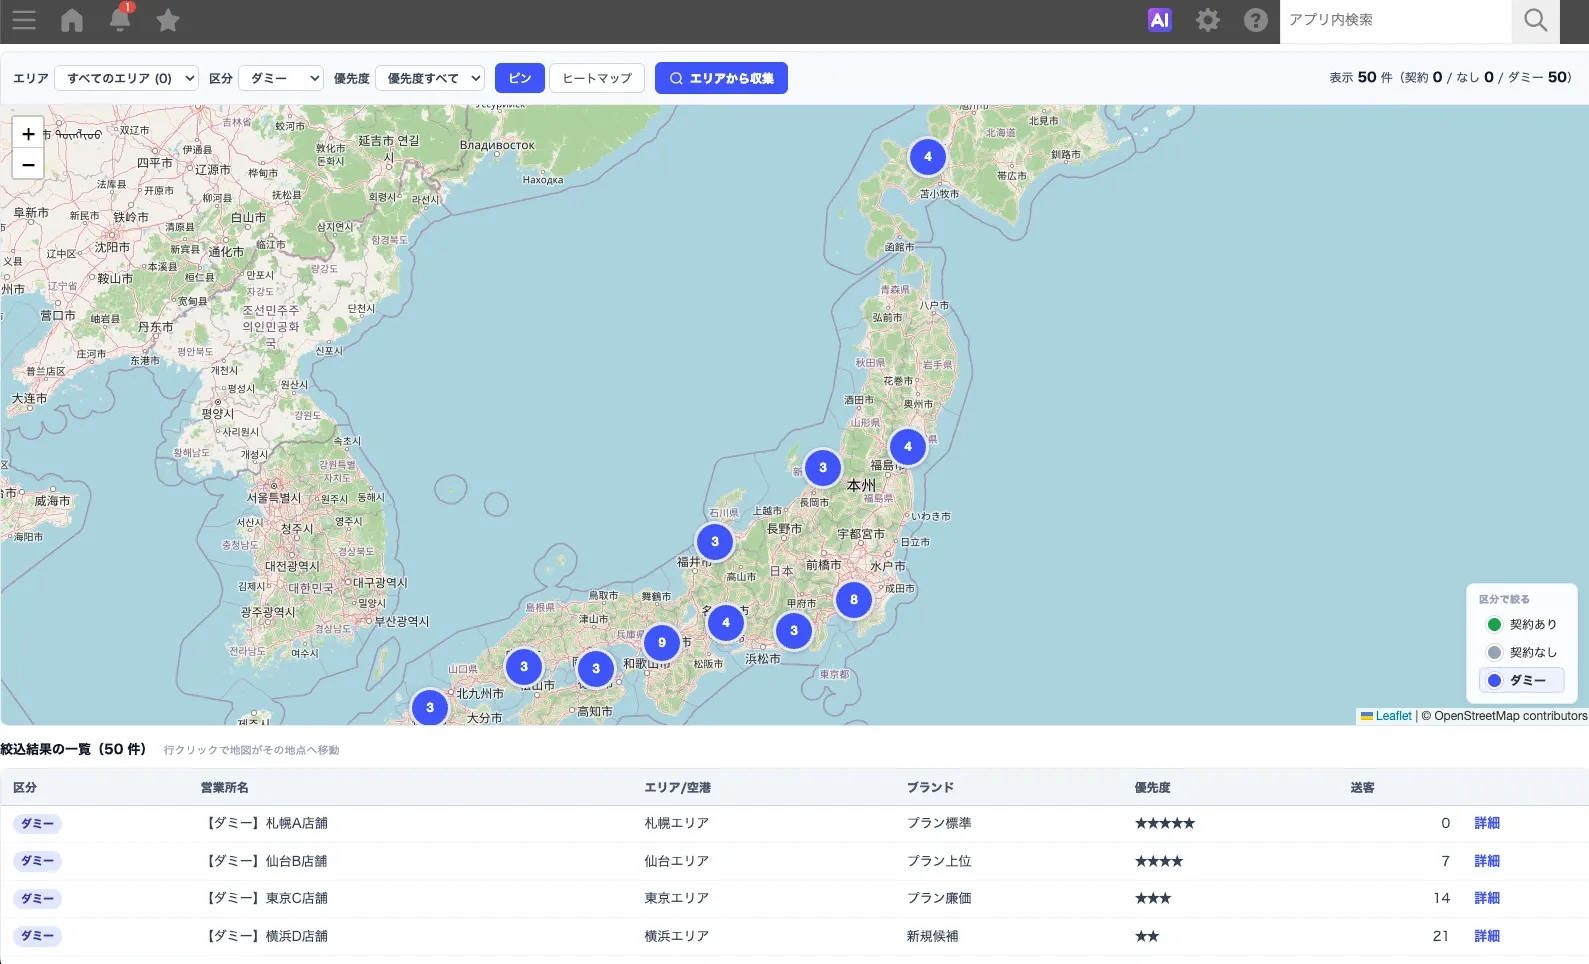Open 詳細 for 仙台B店舗

pyautogui.click(x=1487, y=861)
